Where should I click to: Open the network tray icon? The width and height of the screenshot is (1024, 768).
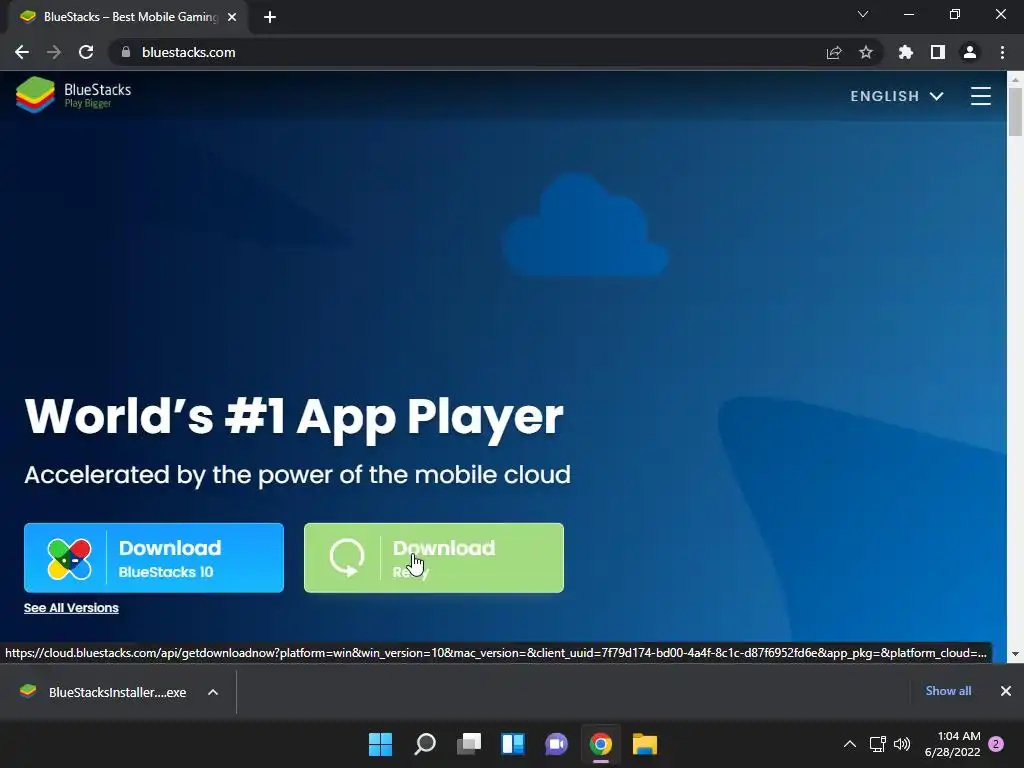click(878, 744)
